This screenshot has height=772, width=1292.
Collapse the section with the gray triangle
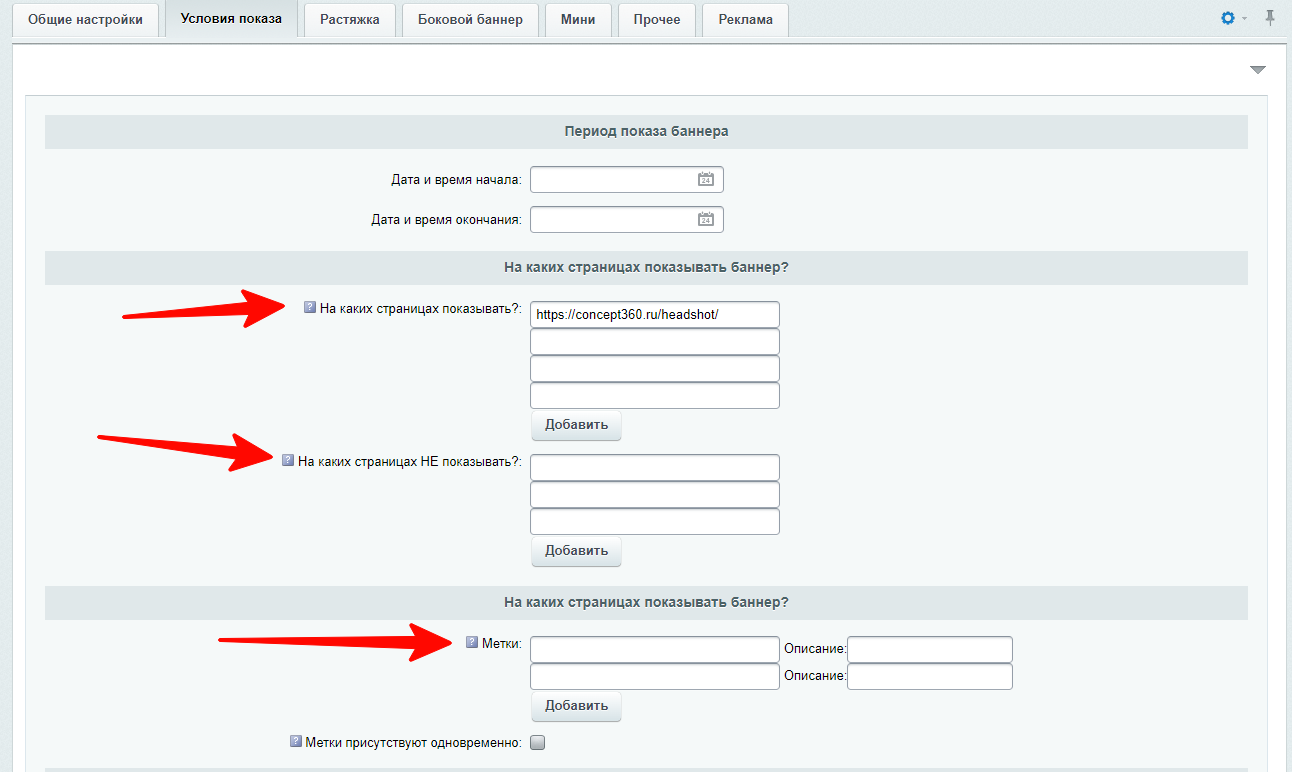1258,70
